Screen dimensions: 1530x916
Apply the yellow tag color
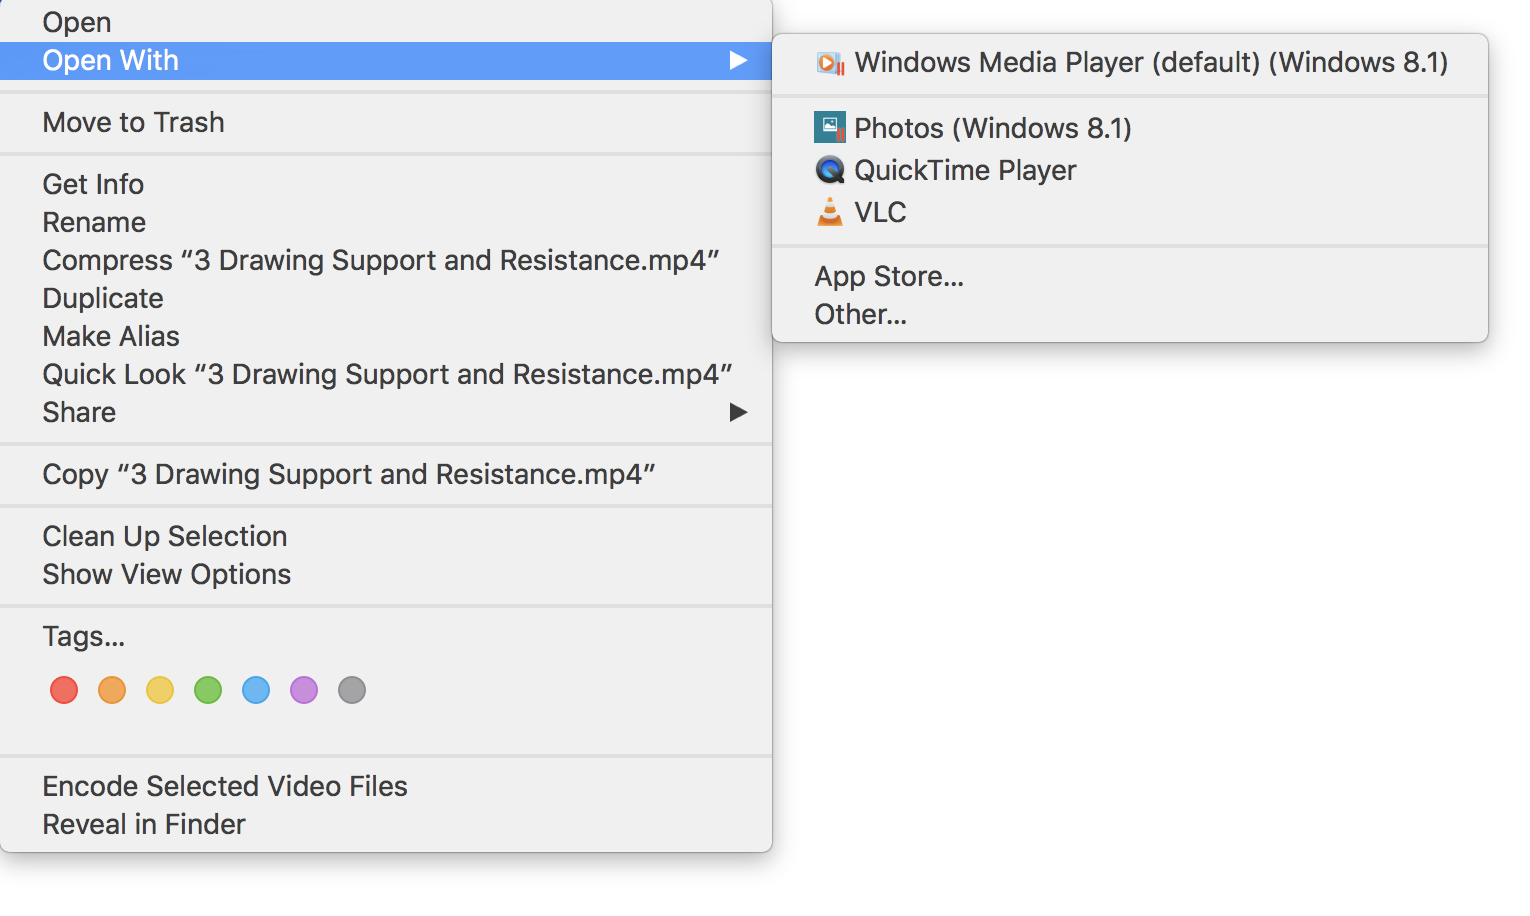(160, 690)
